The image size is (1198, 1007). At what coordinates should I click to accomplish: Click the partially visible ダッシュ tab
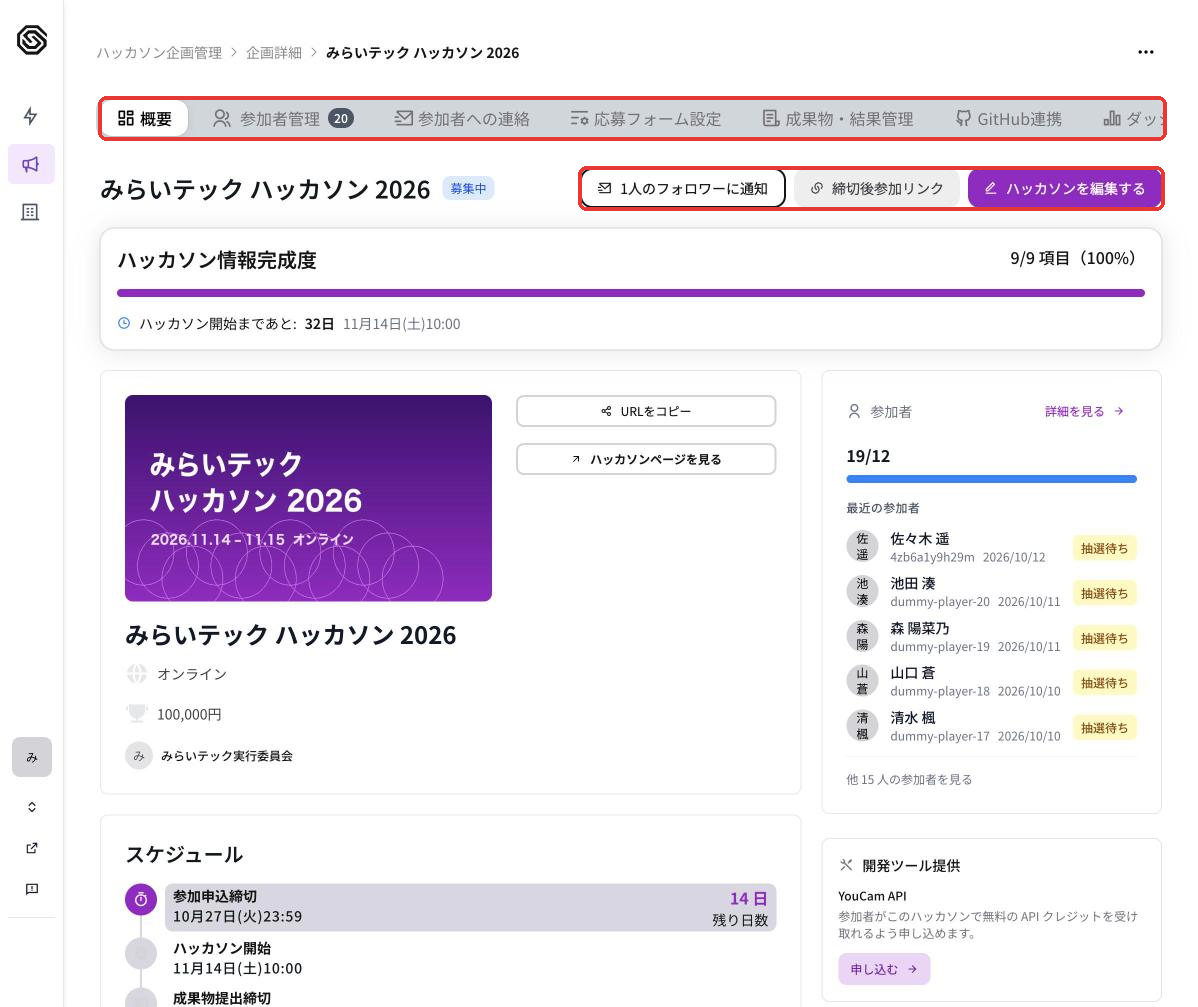(1133, 118)
